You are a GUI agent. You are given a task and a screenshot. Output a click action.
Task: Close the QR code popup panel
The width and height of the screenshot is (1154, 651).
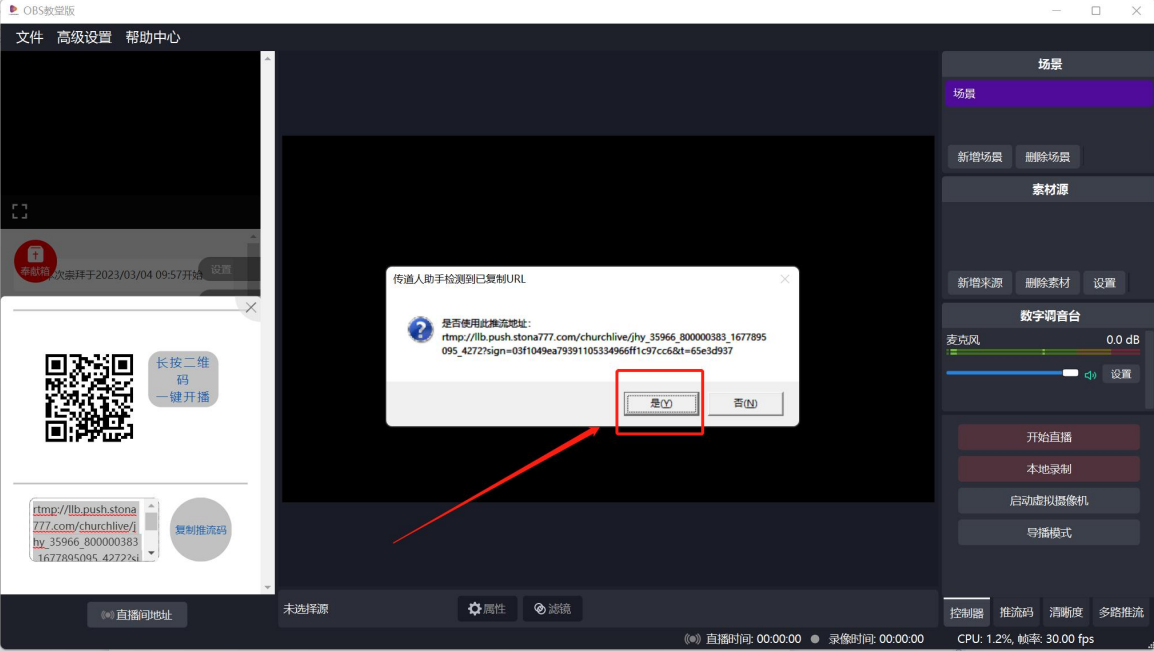point(251,308)
